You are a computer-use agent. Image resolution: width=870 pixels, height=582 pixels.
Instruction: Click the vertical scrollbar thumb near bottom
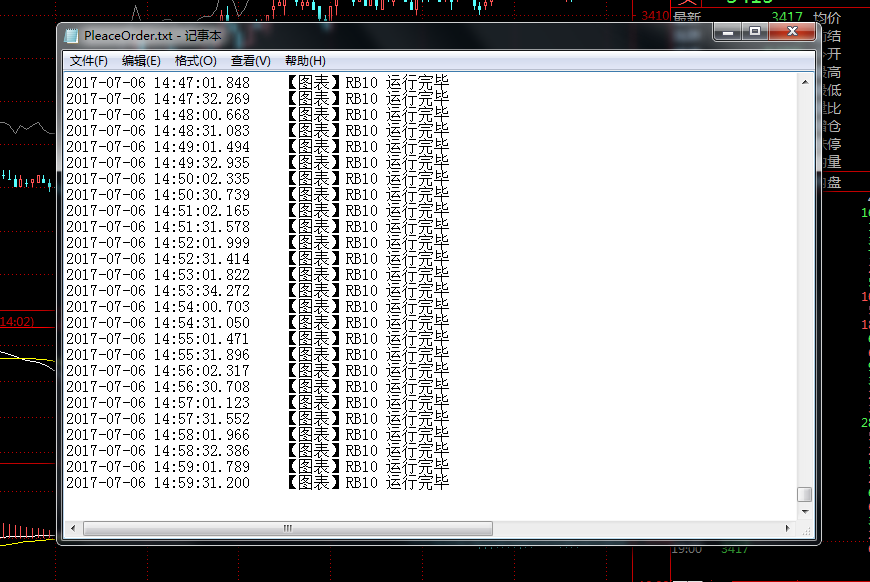pos(804,494)
